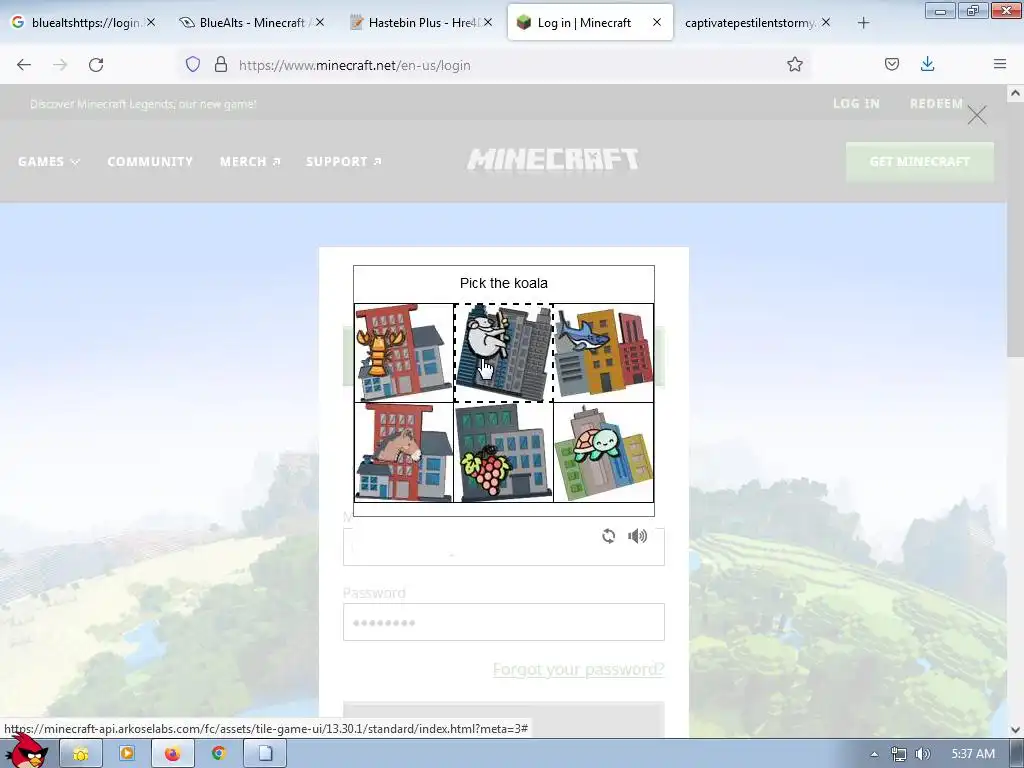This screenshot has width=1024, height=768.
Task: Open the Chrome taskbar icon
Action: click(x=219, y=754)
